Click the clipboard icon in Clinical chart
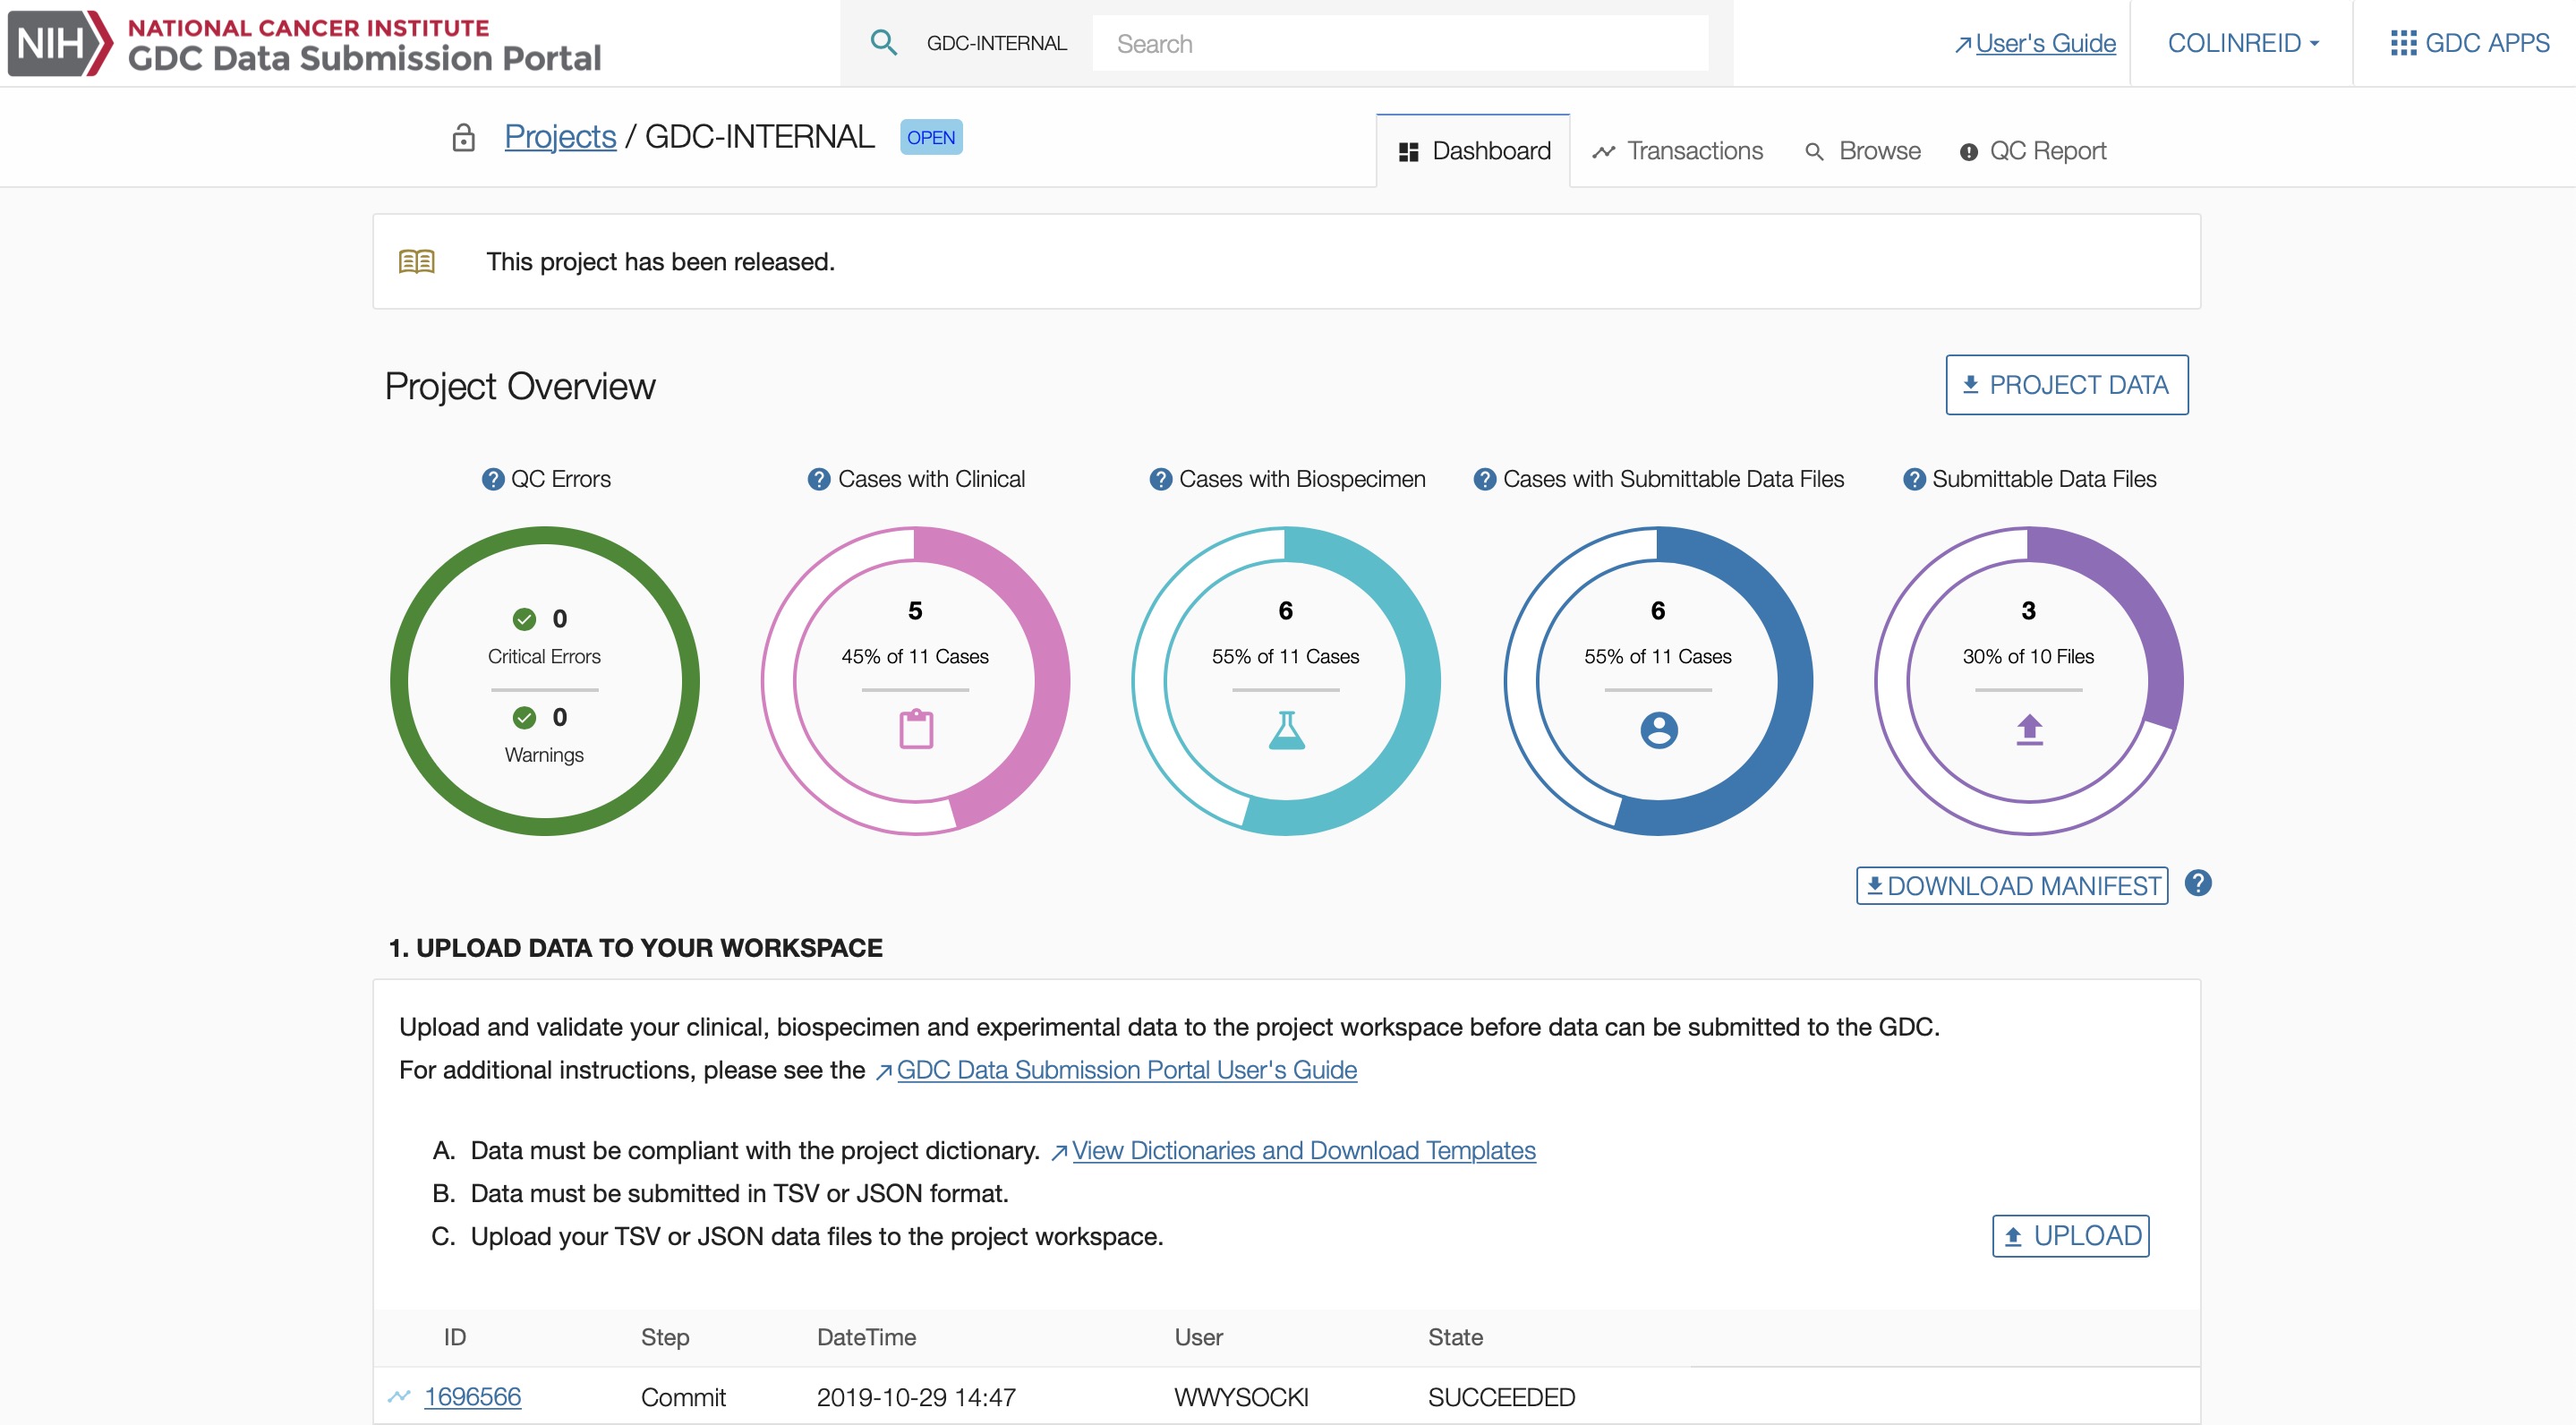Image resolution: width=2576 pixels, height=1425 pixels. (x=916, y=729)
